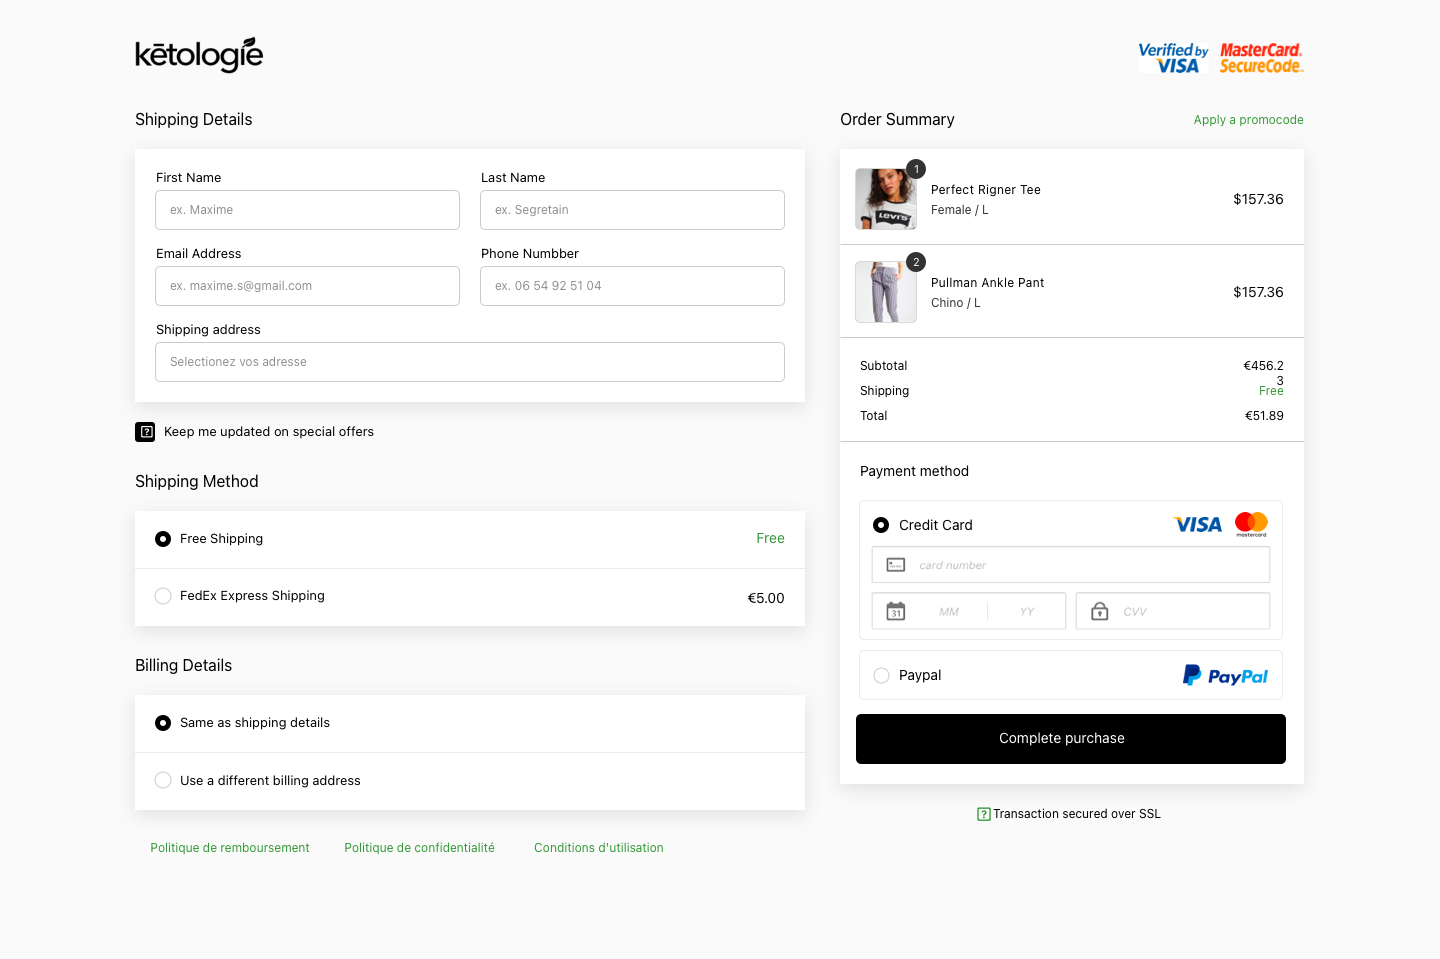Screen dimensions: 1440x959
Task: Open Politique de remboursement
Action: (230, 847)
